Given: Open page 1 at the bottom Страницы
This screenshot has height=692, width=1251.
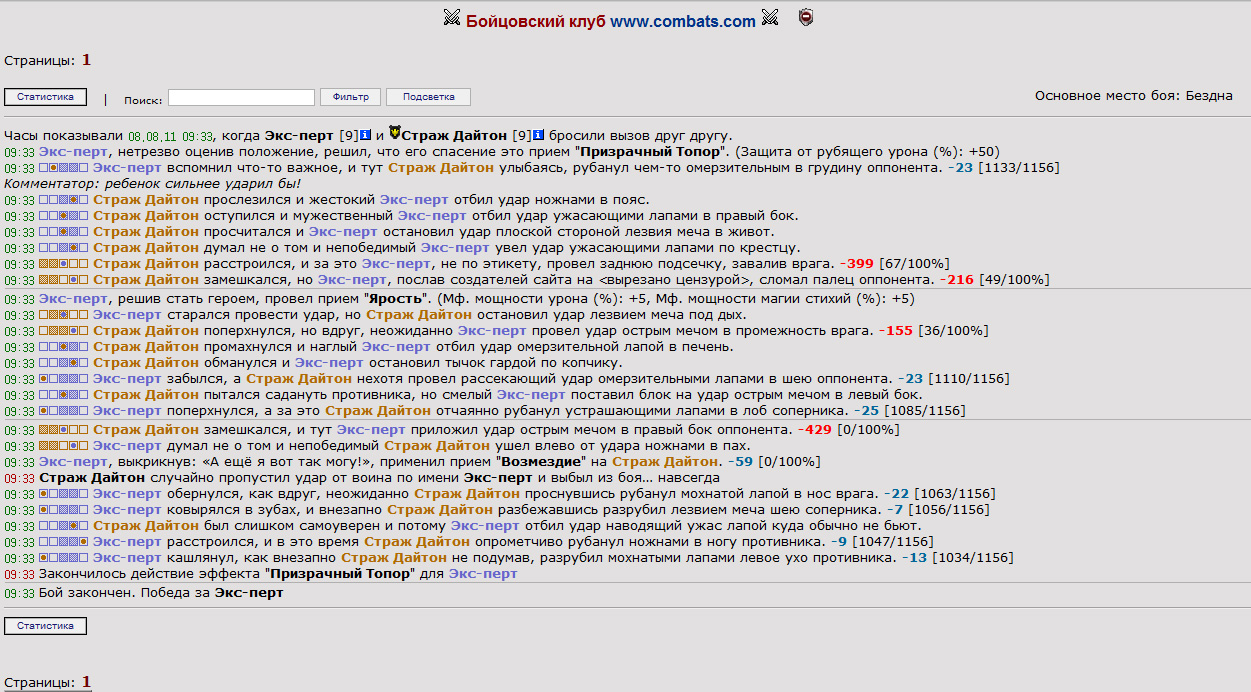Looking at the screenshot, I should coord(86,682).
